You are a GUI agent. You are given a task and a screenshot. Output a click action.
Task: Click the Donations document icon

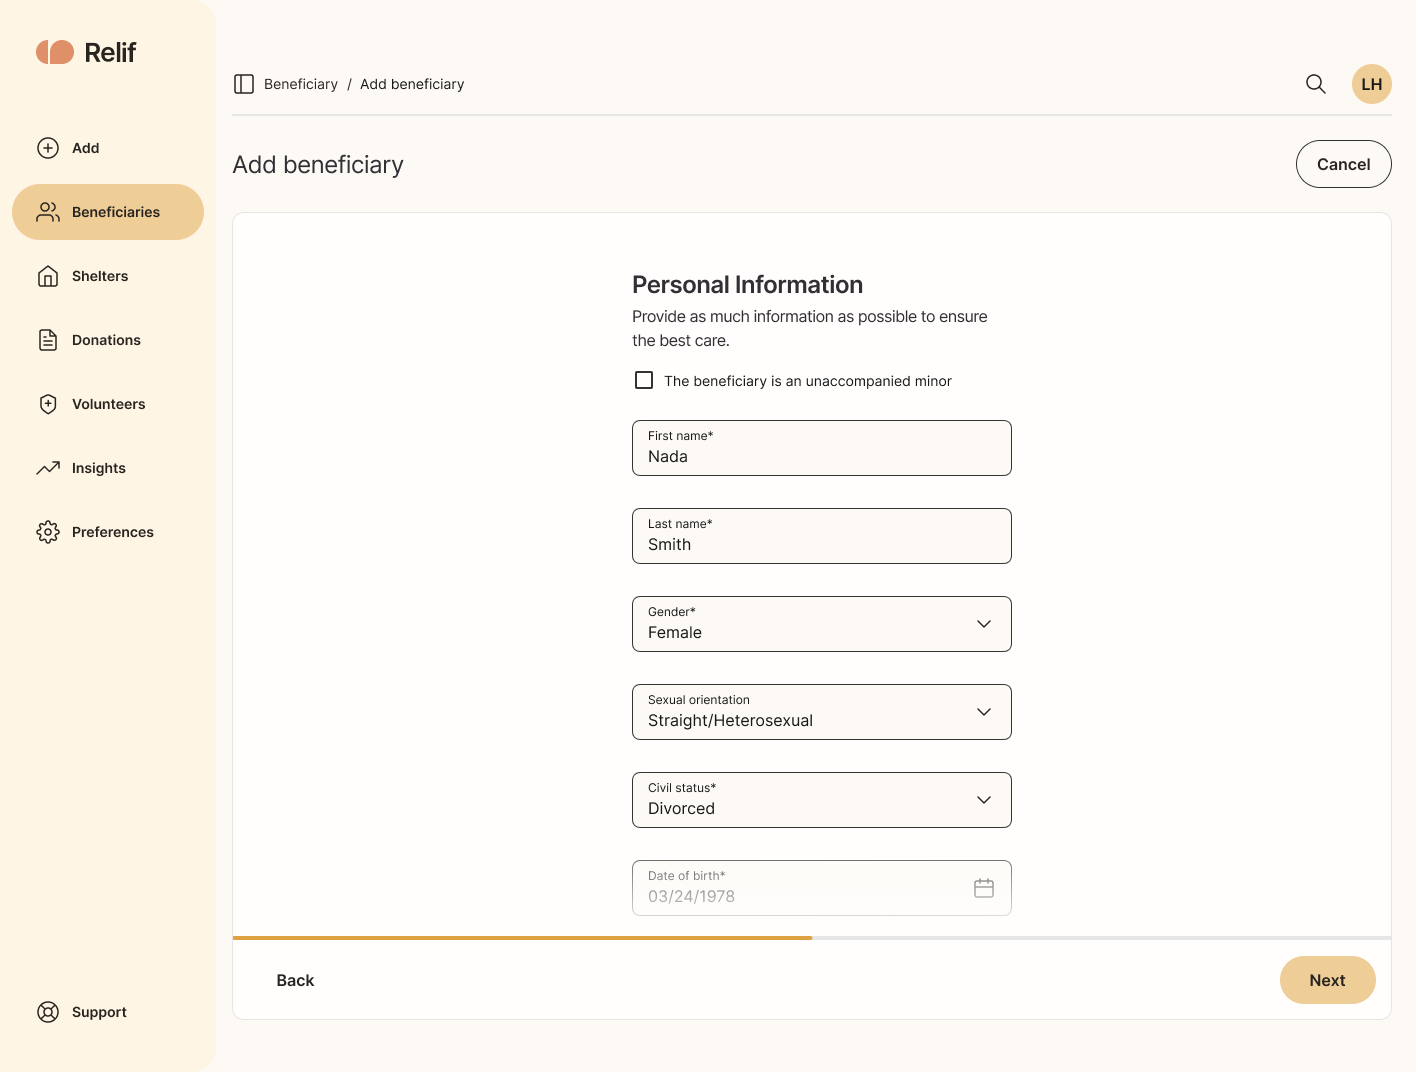click(48, 340)
